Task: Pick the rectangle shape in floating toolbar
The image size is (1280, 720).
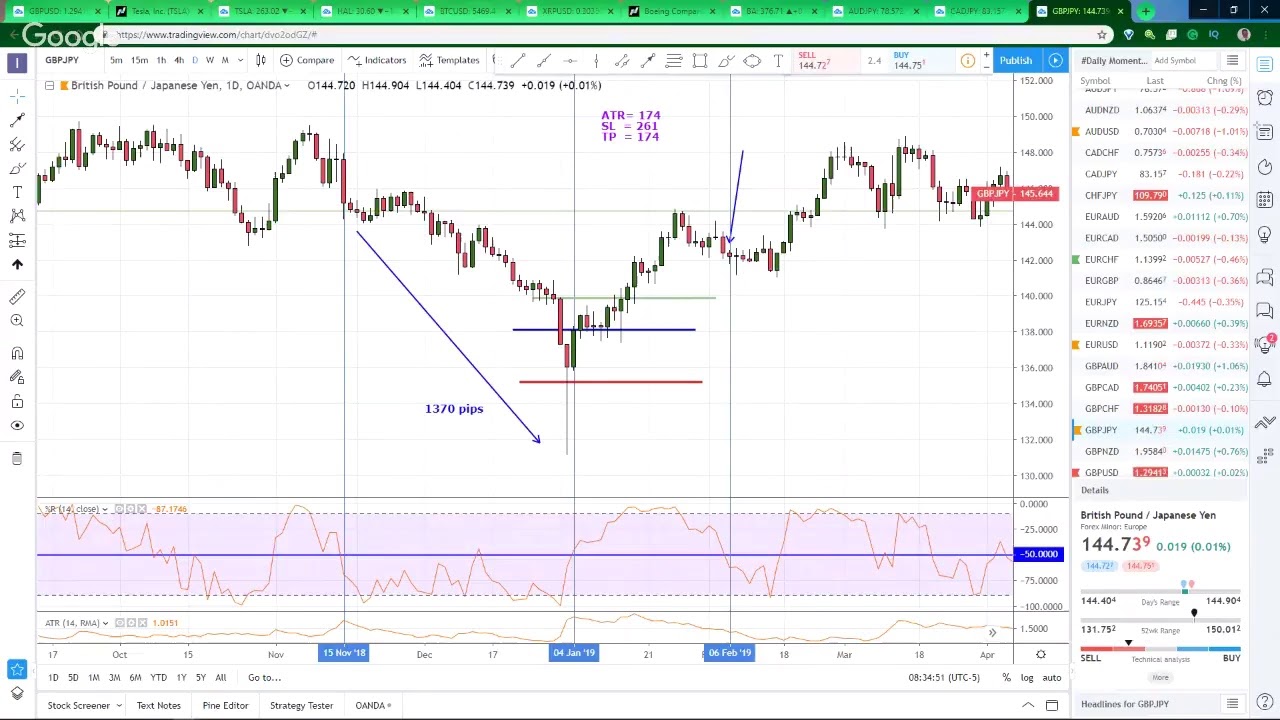Action: (700, 61)
